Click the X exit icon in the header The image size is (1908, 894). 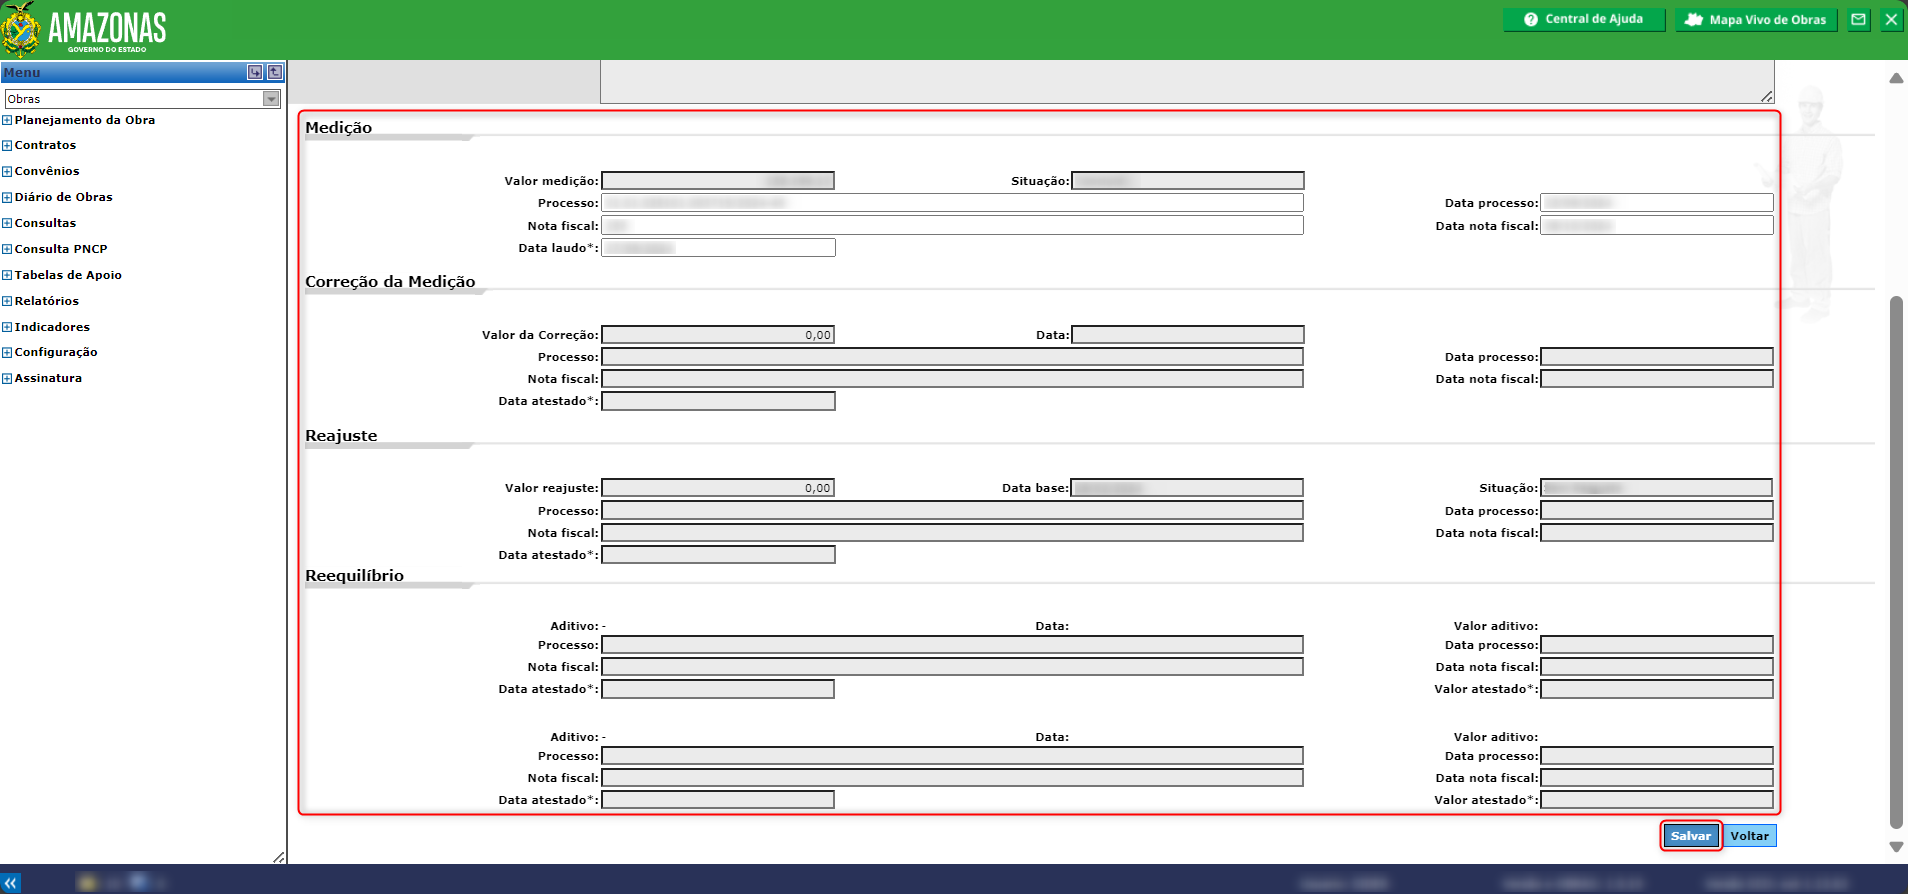coord(1891,19)
